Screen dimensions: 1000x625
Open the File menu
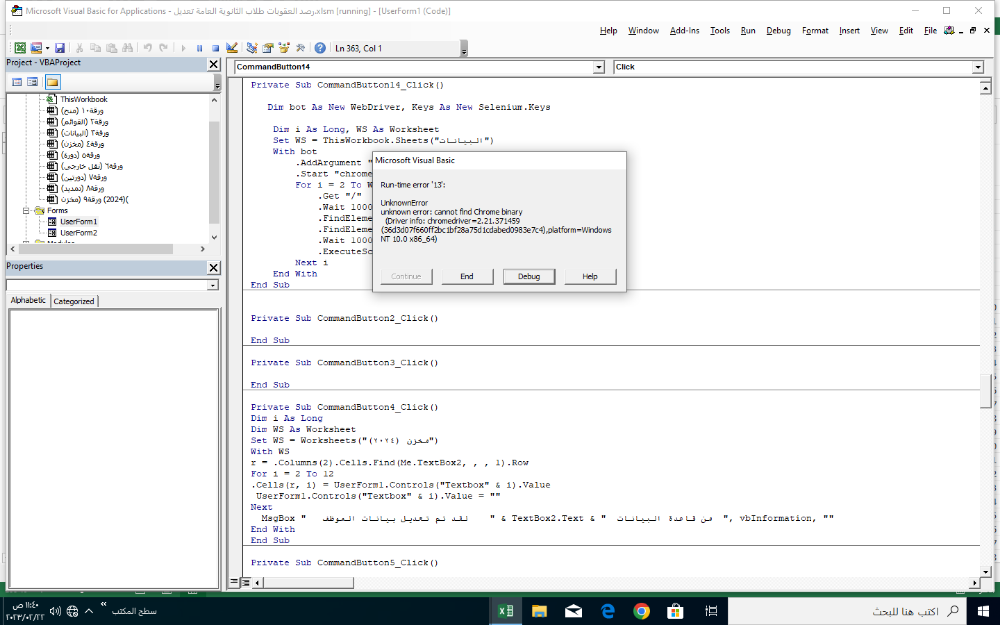coord(930,30)
